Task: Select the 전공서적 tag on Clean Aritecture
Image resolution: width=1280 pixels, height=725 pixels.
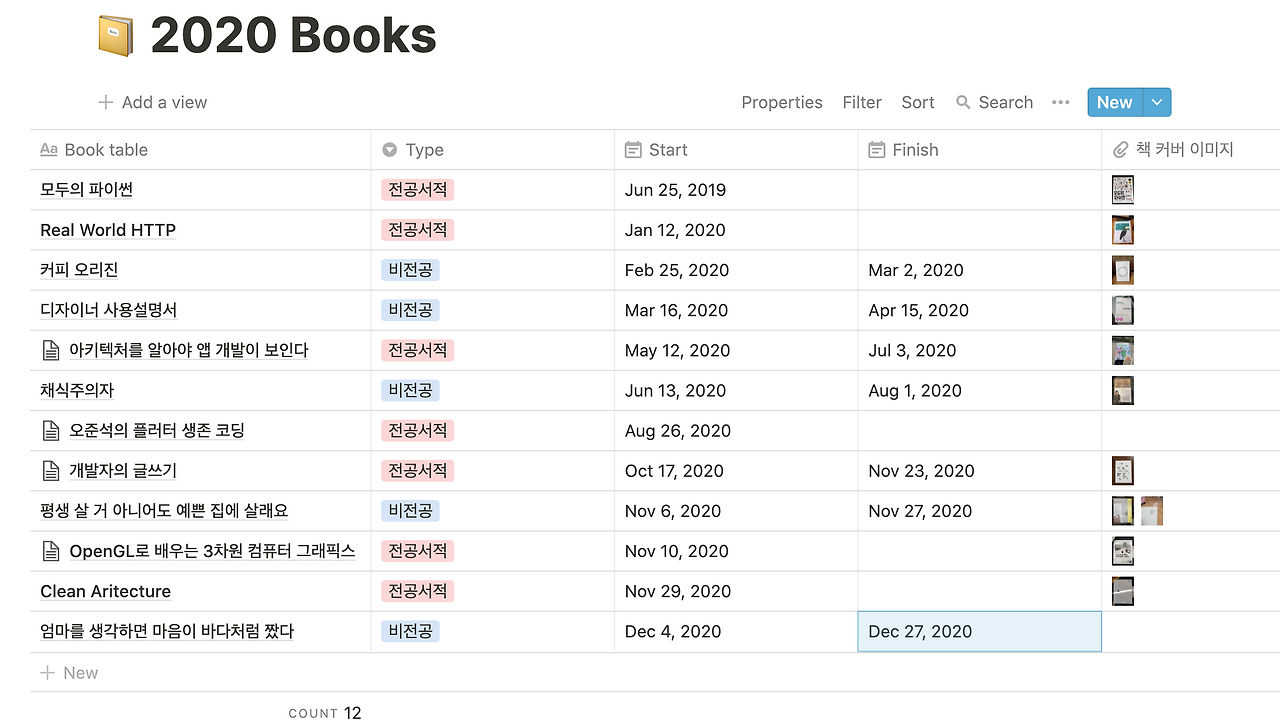Action: (x=417, y=591)
